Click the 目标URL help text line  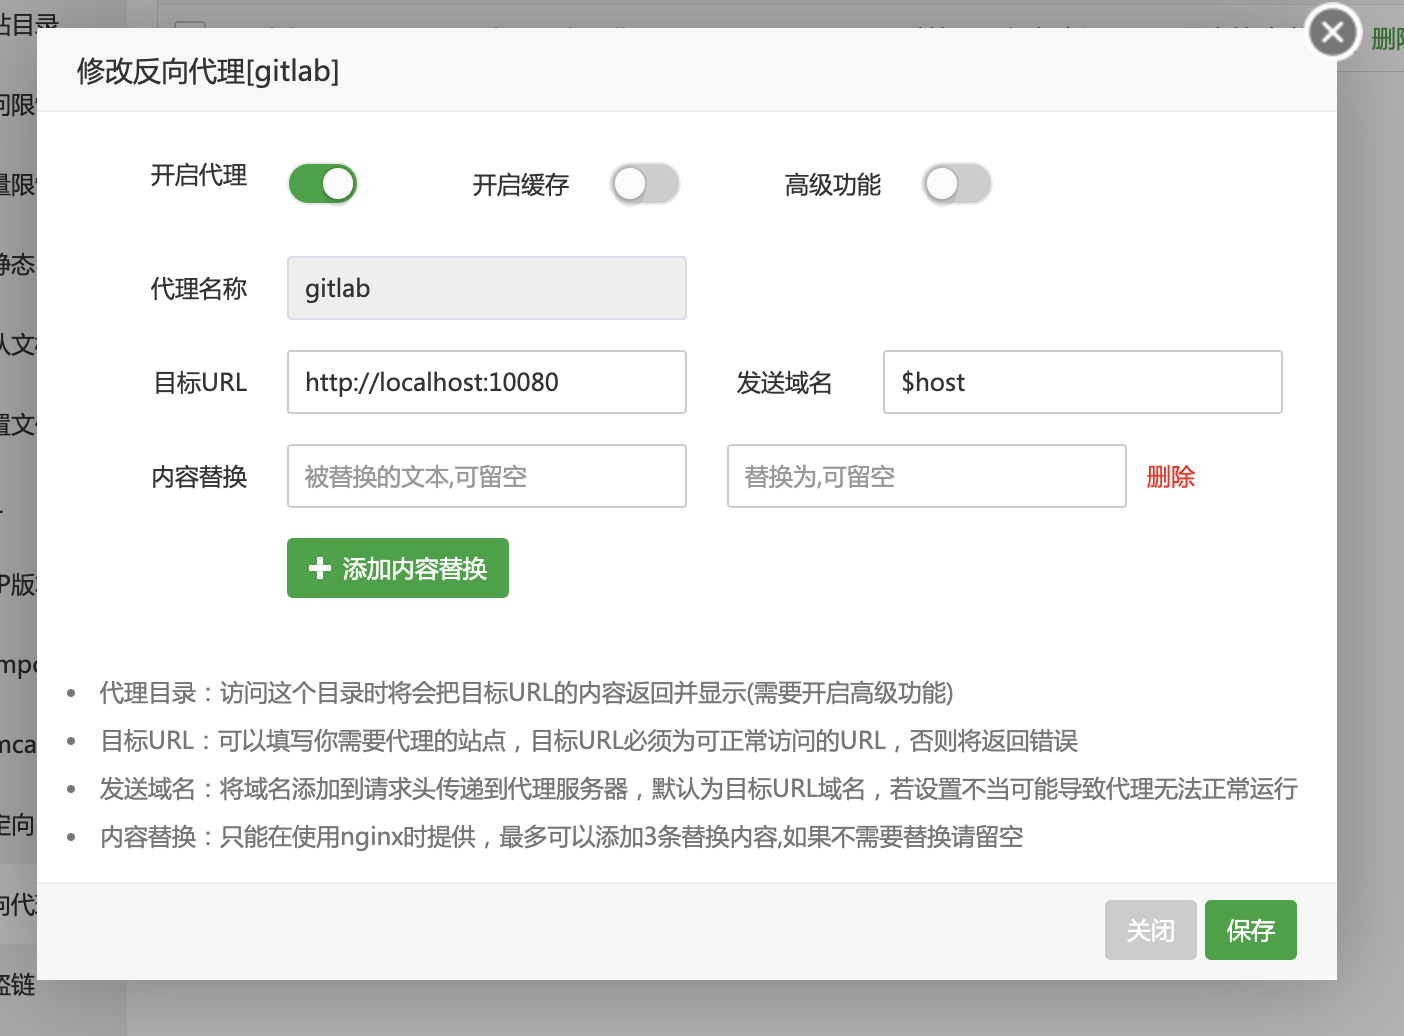pyautogui.click(x=589, y=741)
